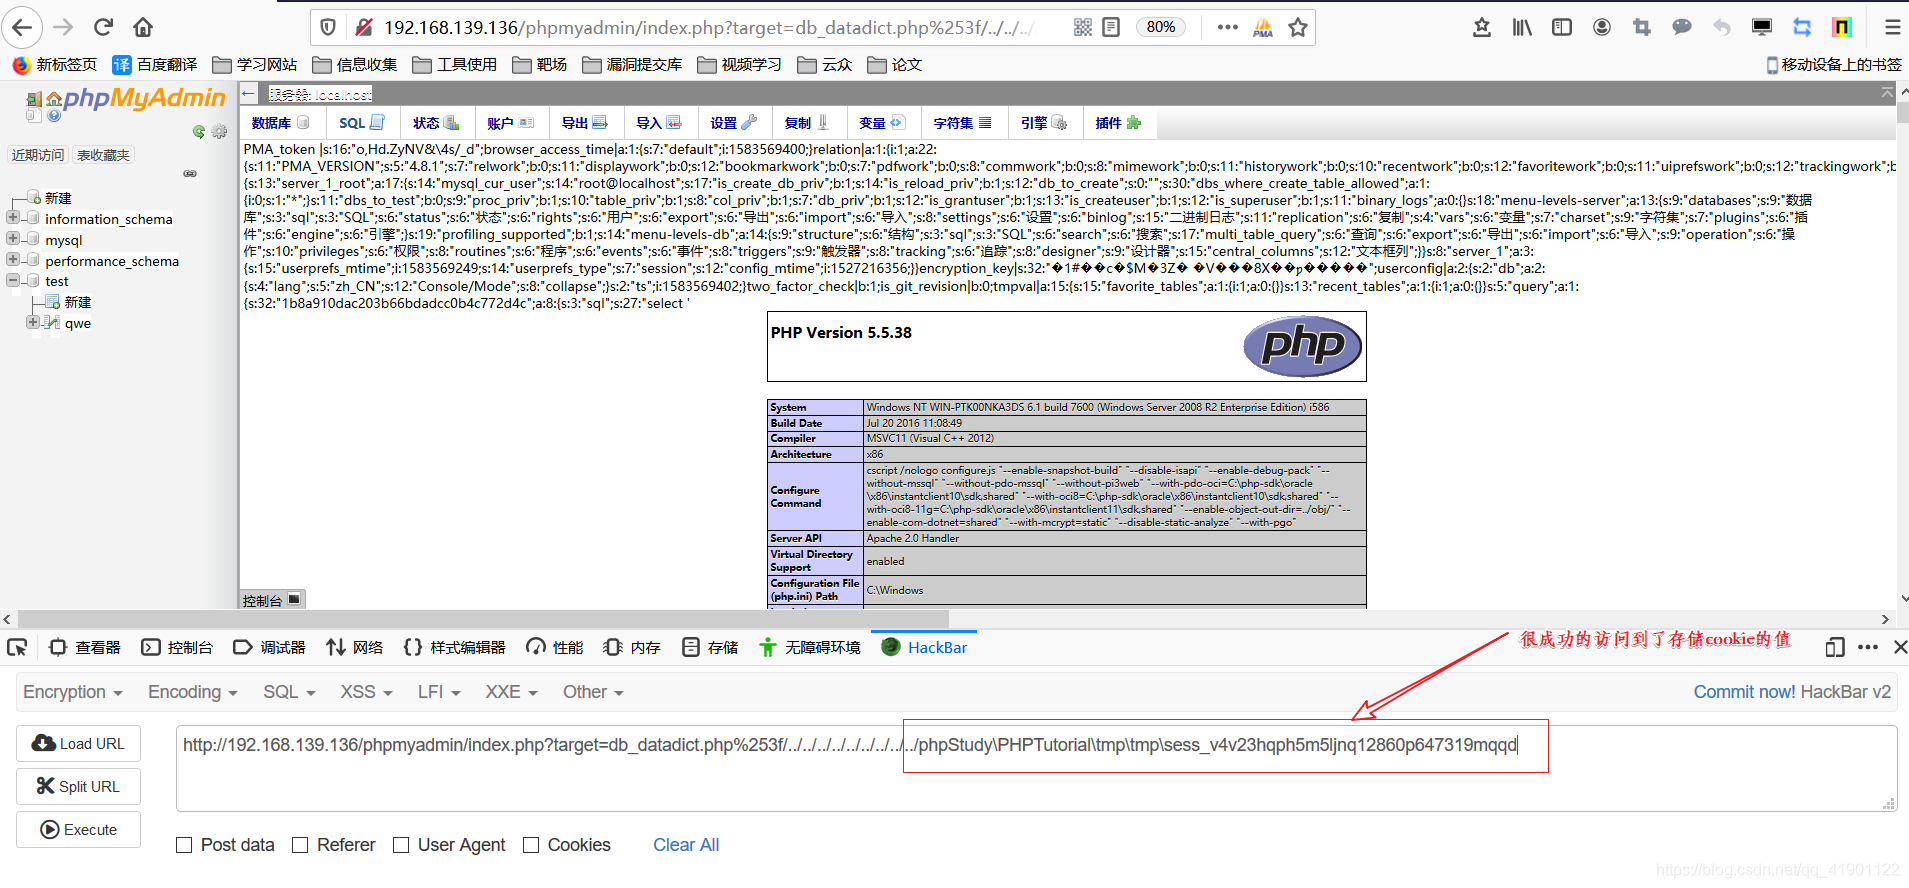Open the 漏洞提交库 bookmark folder
Image resolution: width=1909 pixels, height=888 pixels.
coord(632,65)
